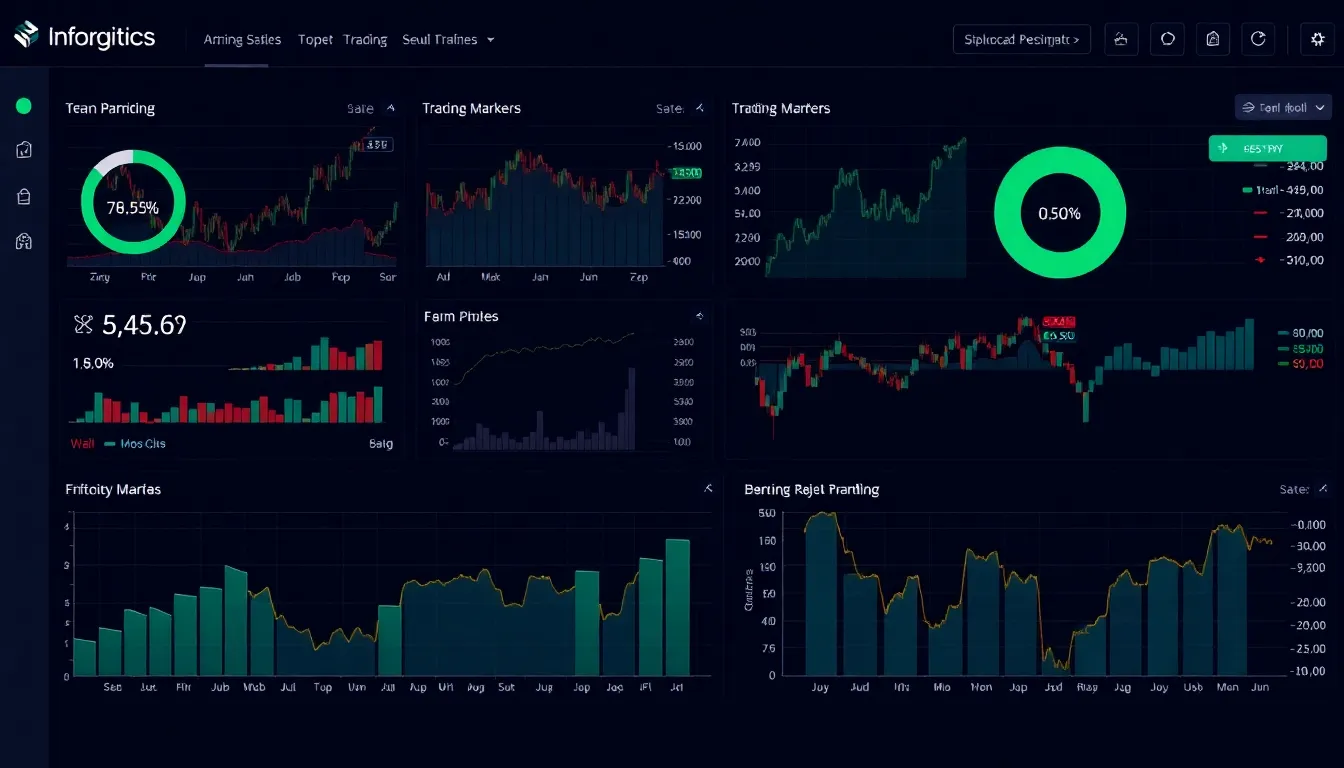The image size is (1344, 768).
Task: Open the portfolio icon in the left sidebar
Action: point(22,240)
